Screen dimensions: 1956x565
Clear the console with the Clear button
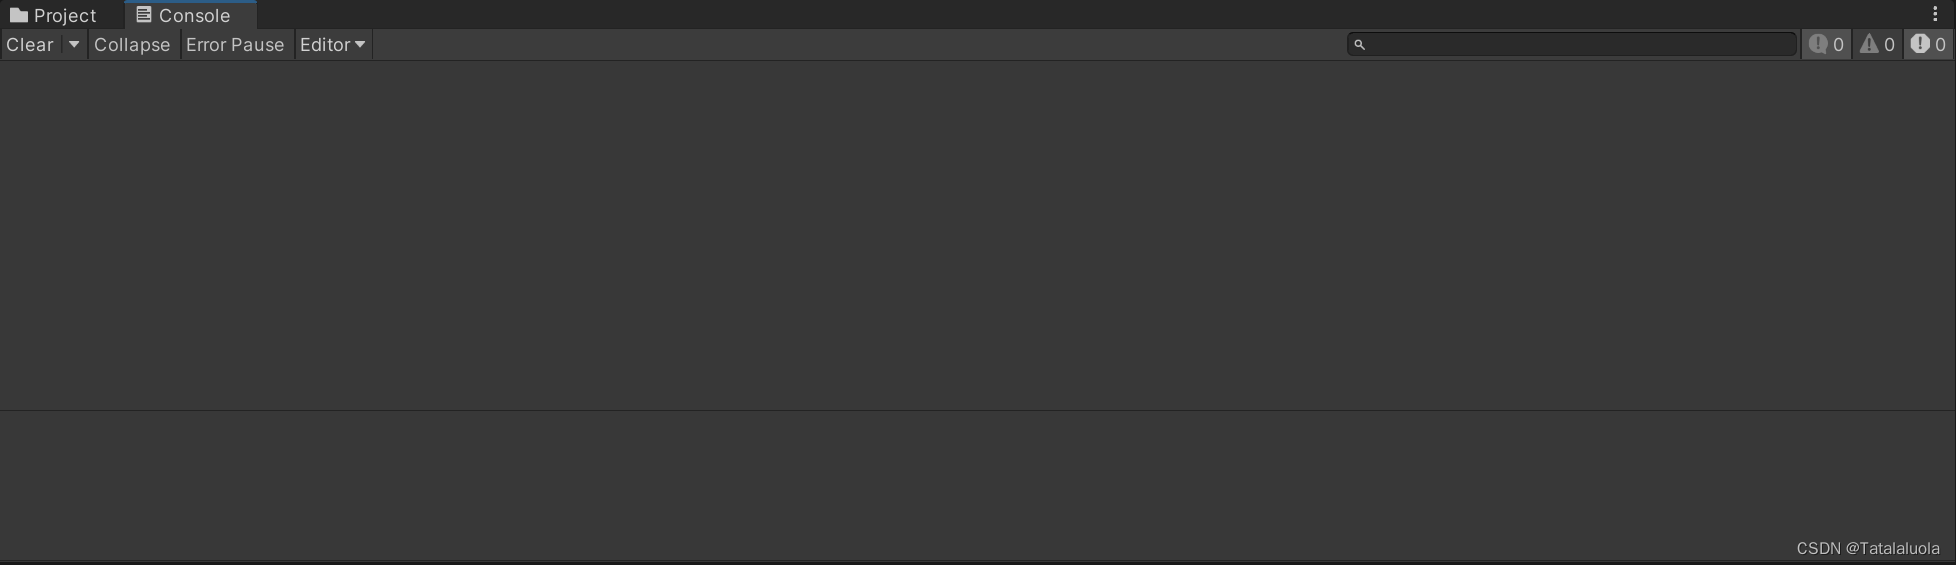pos(30,45)
